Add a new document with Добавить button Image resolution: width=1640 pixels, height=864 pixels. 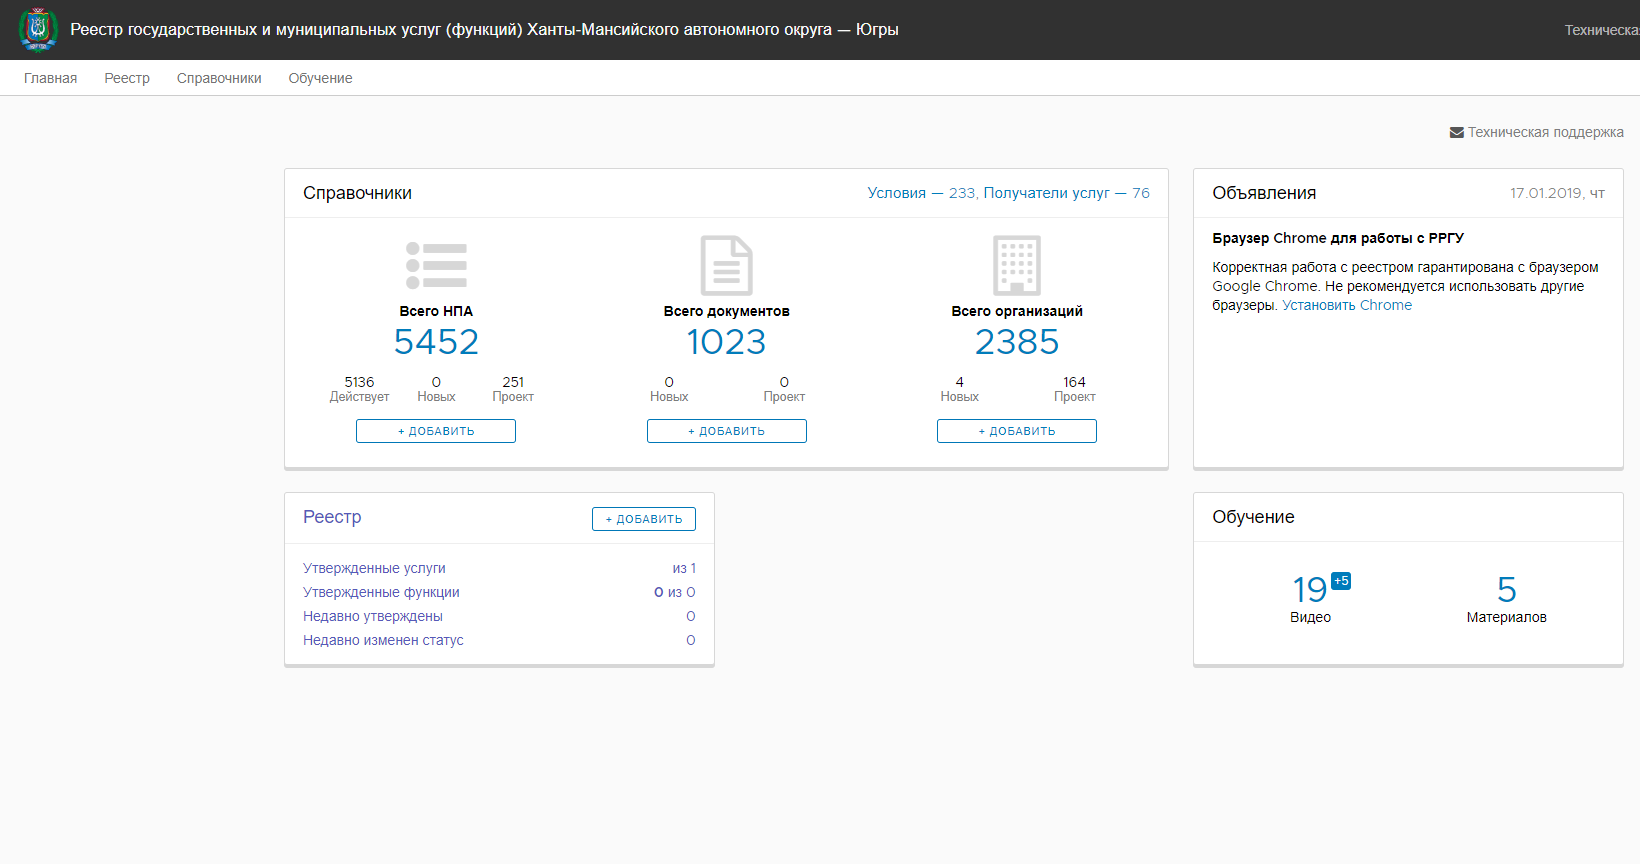[x=726, y=431]
